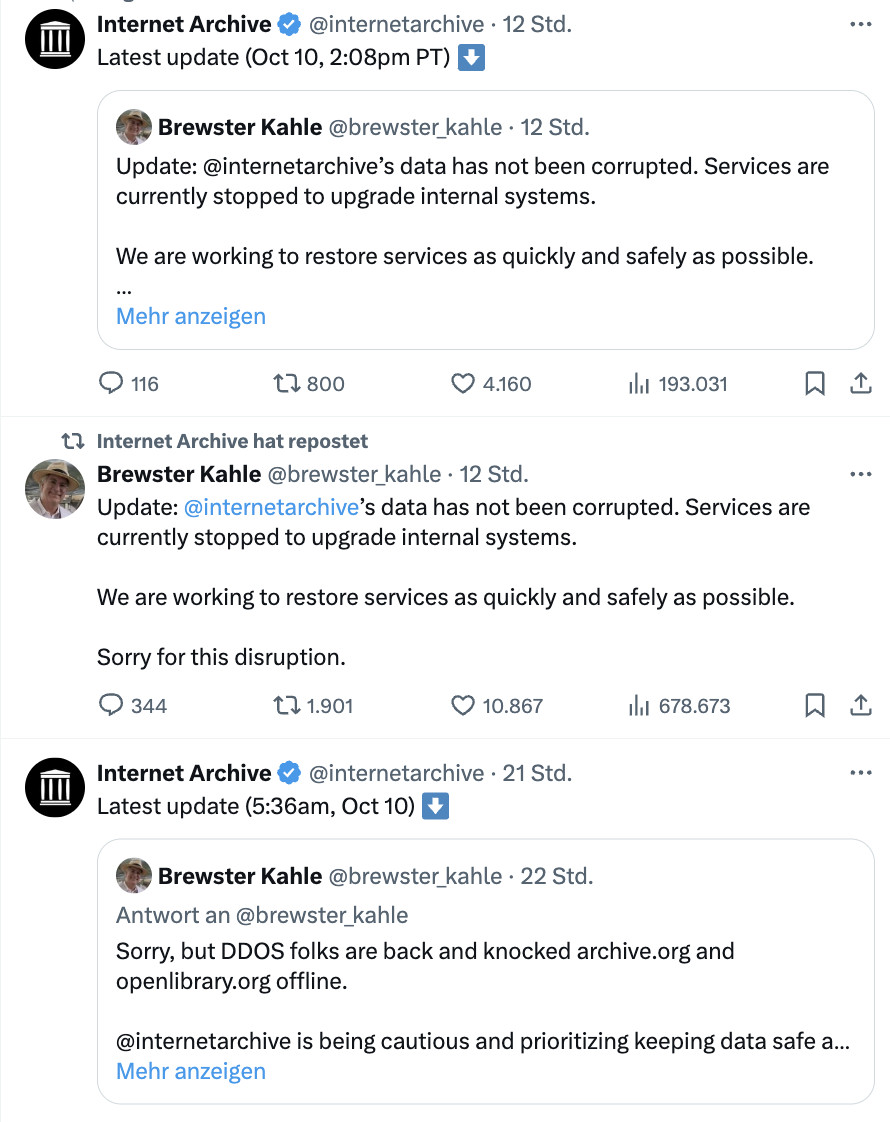Open view analytics showing 193.031 views
The image size is (890, 1122).
tap(640, 383)
